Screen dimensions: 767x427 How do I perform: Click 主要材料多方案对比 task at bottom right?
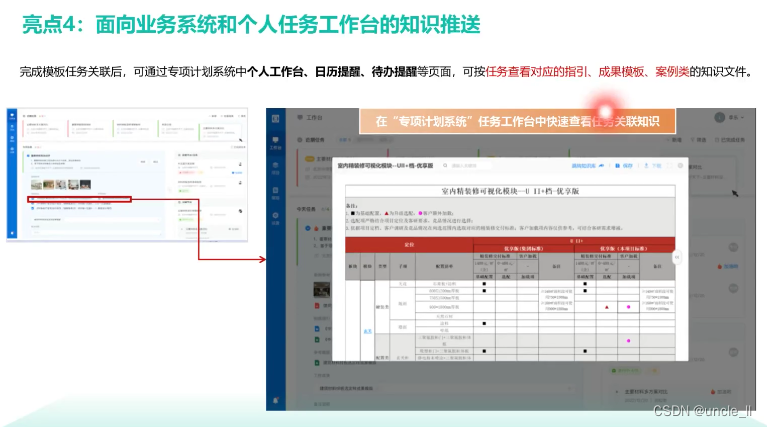pos(646,392)
